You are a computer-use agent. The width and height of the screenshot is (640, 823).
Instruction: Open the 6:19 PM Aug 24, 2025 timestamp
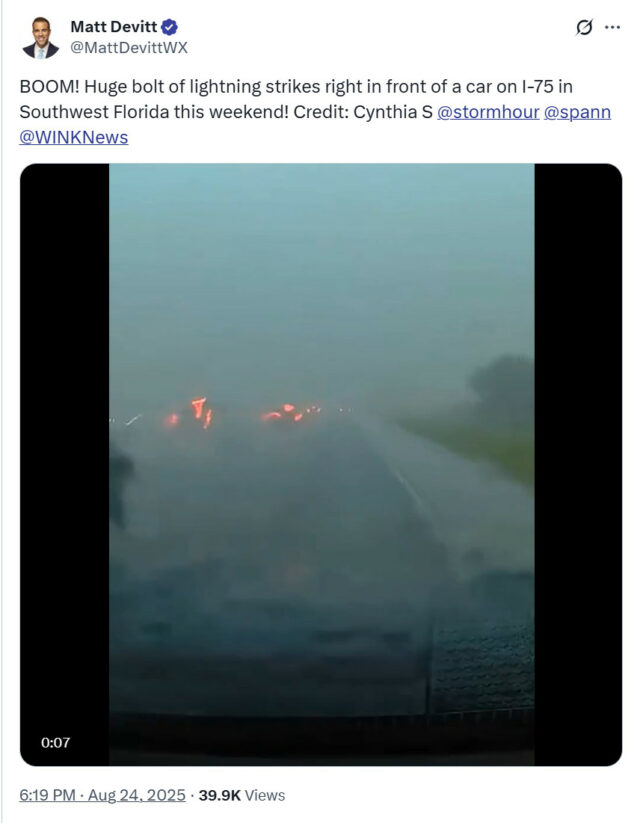102,795
